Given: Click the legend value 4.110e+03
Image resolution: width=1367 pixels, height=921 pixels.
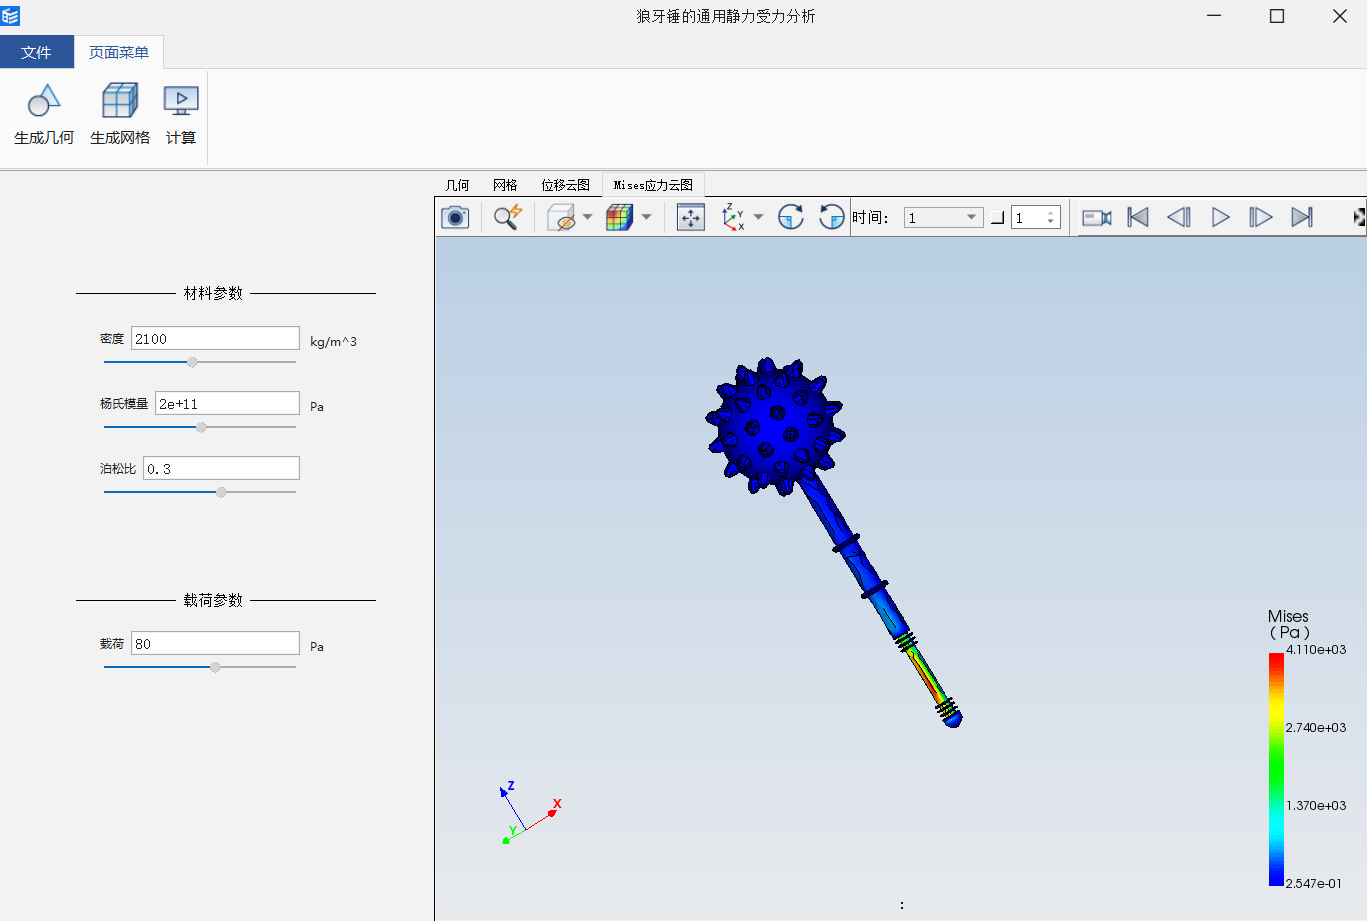Looking at the screenshot, I should (1316, 649).
